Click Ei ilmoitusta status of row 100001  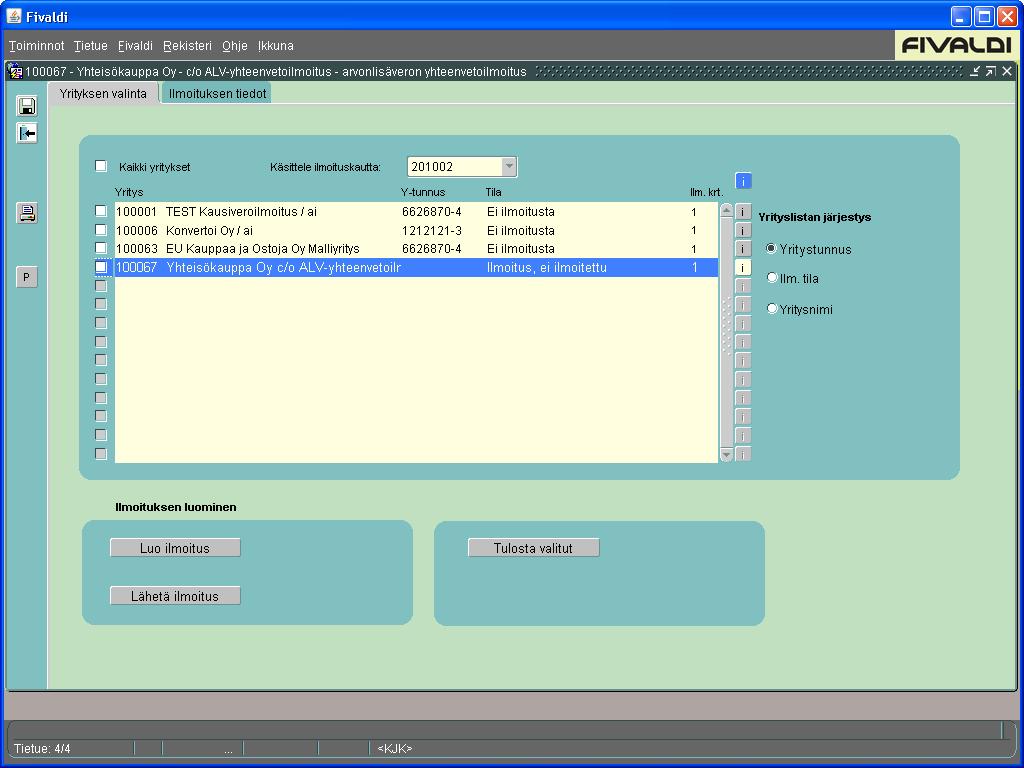click(x=520, y=212)
